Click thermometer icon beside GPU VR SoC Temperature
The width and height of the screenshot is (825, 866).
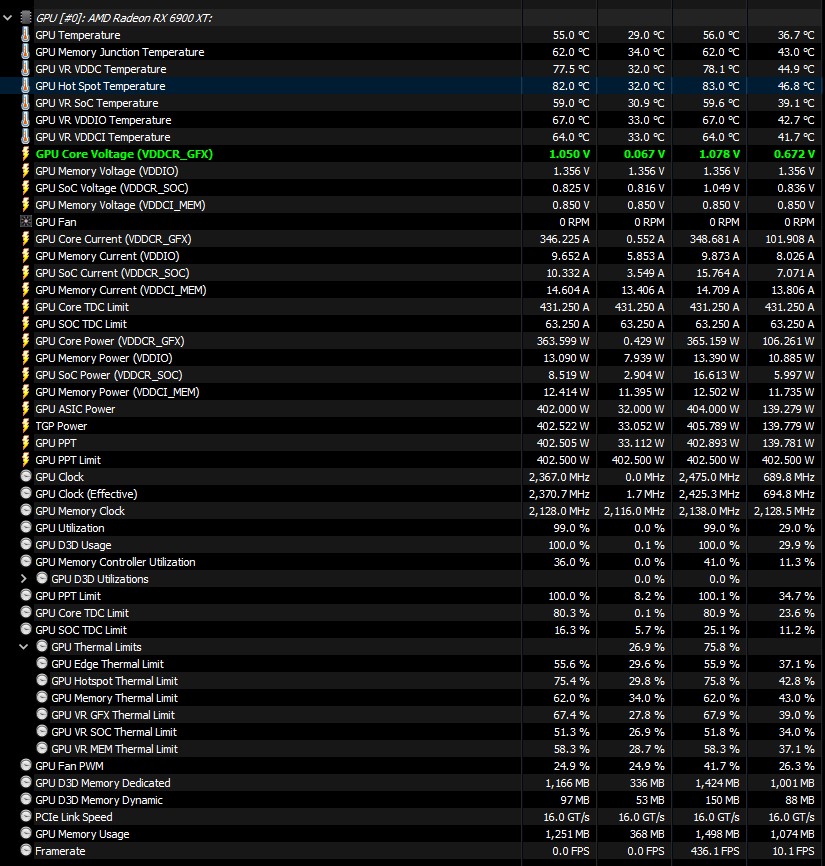click(25, 103)
